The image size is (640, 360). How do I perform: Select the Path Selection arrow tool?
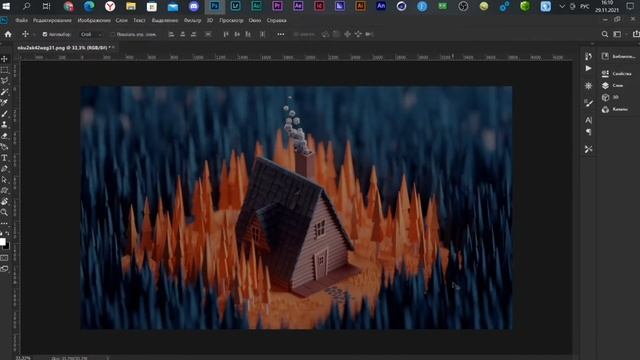pos(4,180)
